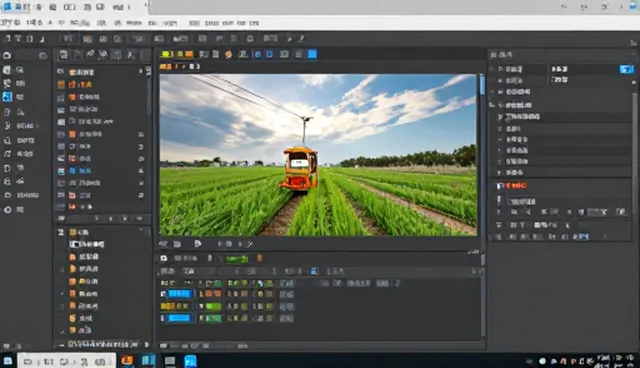The height and width of the screenshot is (368, 640).
Task: Click the folder icon atop the left sidebar
Action: (43, 55)
